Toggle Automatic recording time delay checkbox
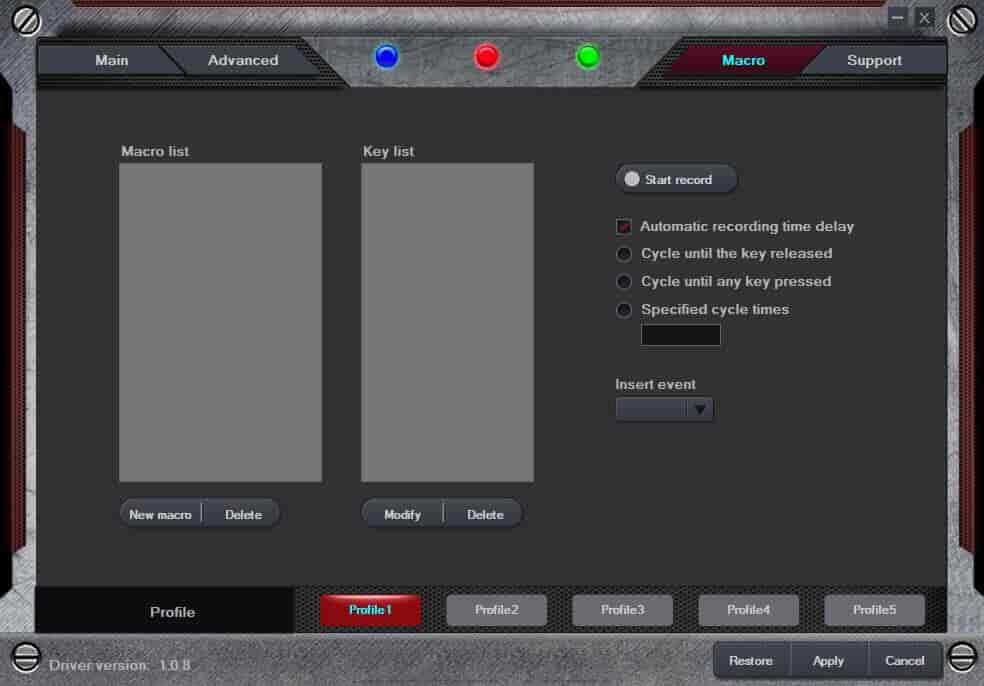 pos(624,227)
